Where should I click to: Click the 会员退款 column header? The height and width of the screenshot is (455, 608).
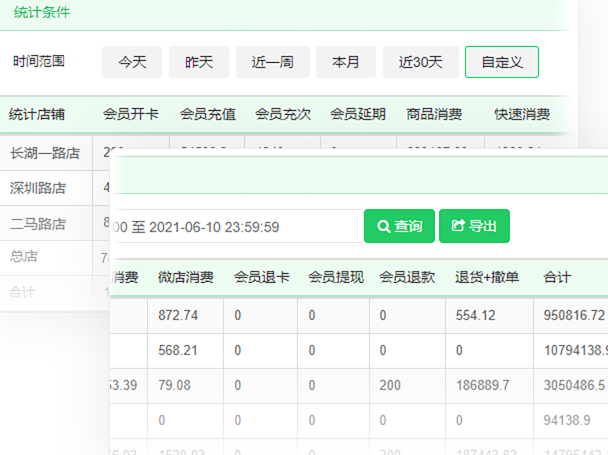click(407, 277)
